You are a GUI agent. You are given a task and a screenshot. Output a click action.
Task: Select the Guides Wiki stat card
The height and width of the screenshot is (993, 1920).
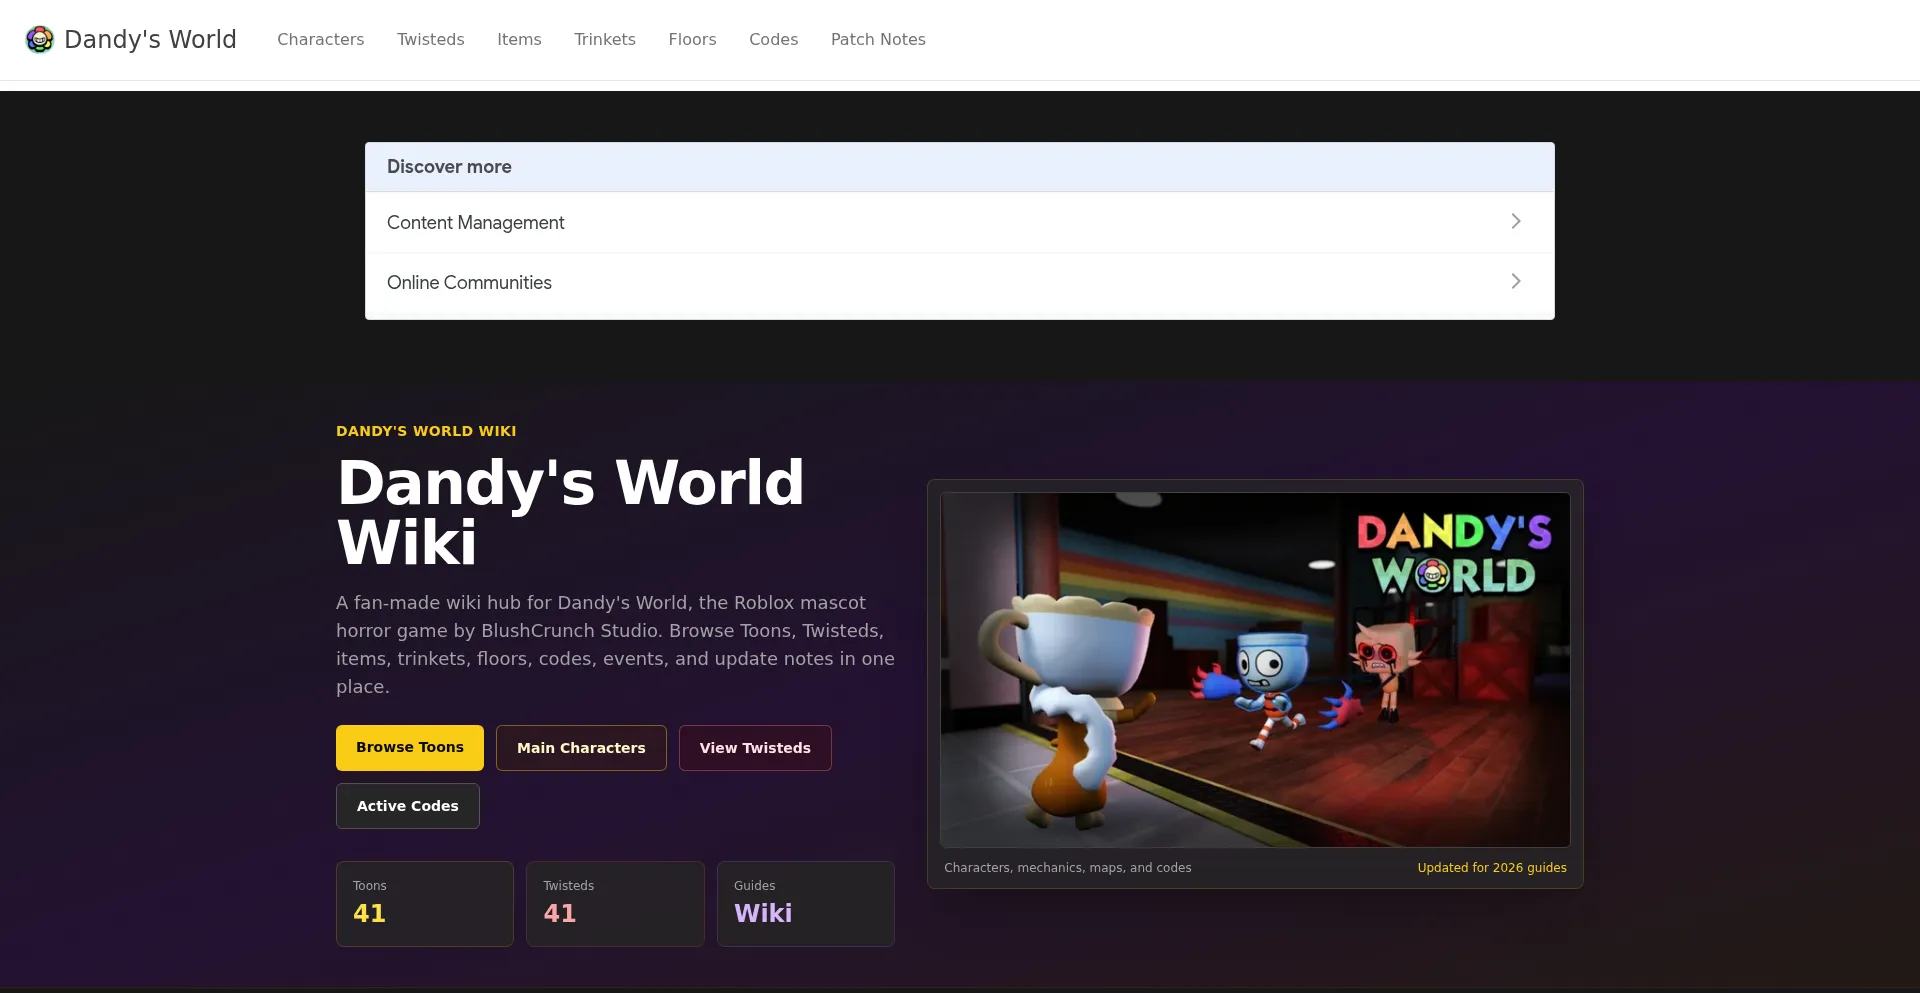pos(806,904)
